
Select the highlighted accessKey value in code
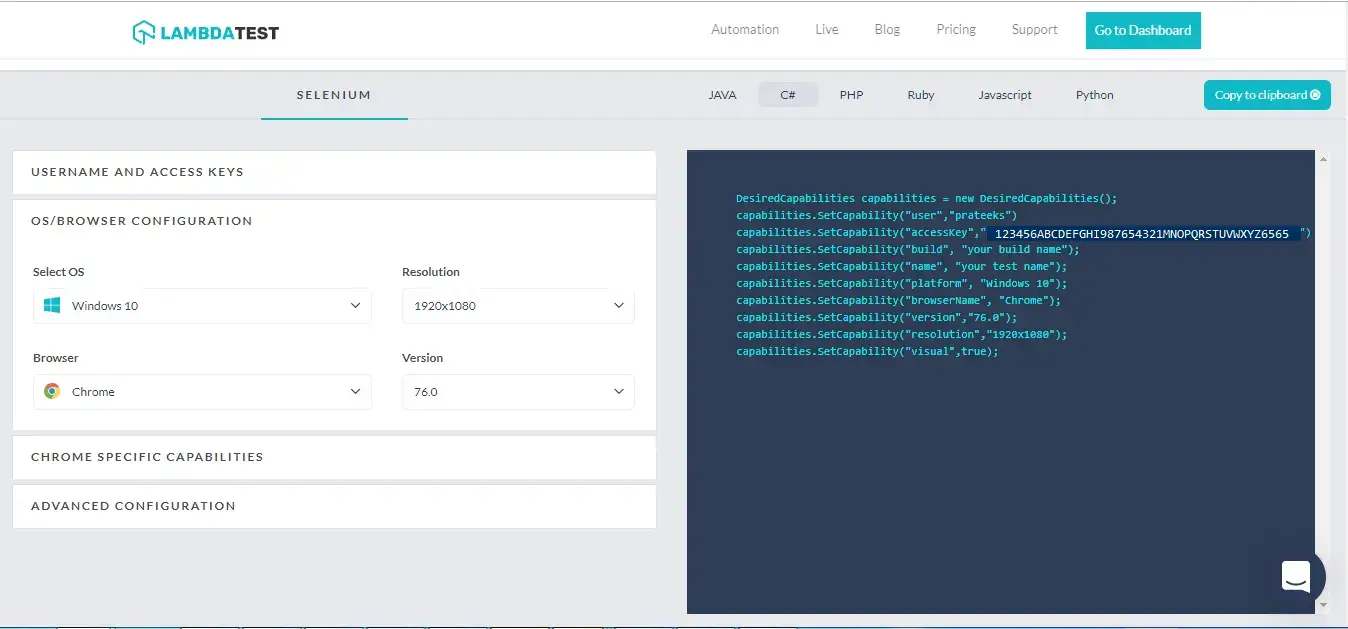(x=1140, y=233)
